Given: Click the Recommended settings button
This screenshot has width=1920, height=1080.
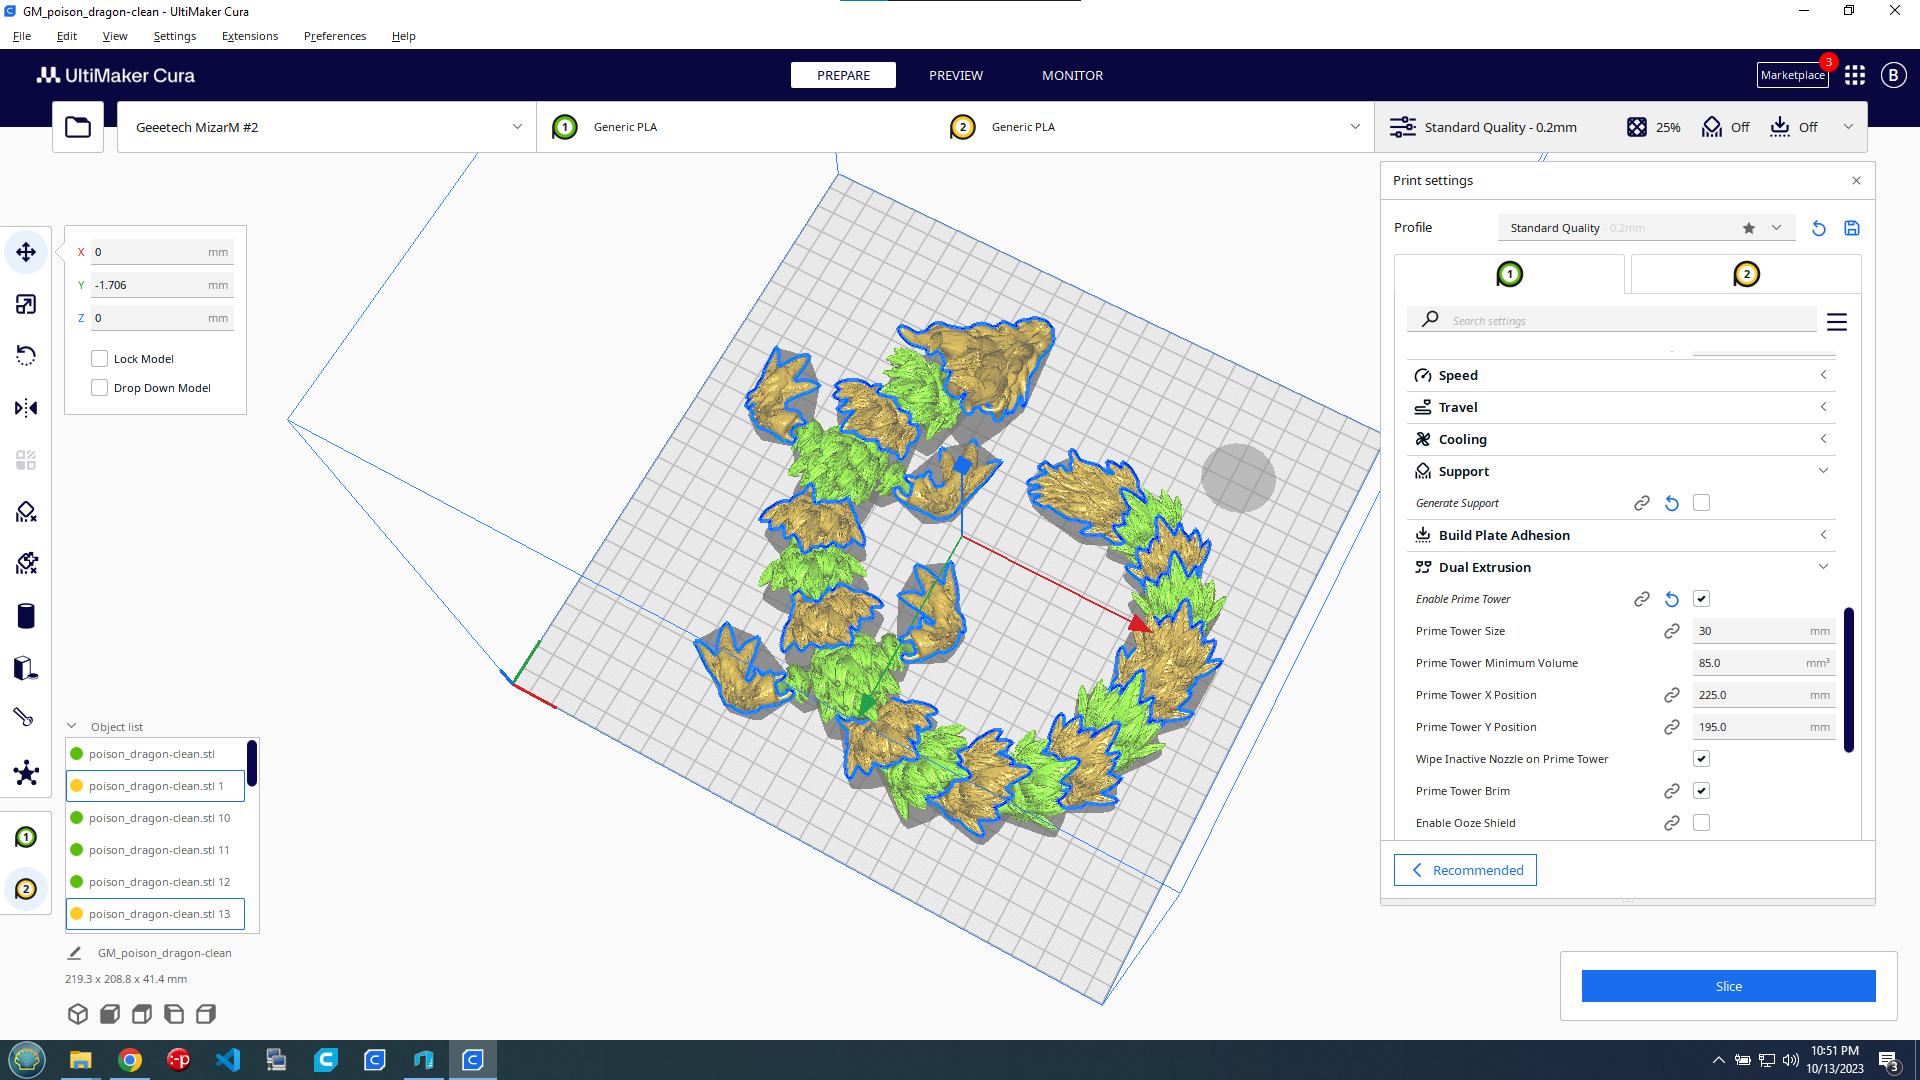Looking at the screenshot, I should coord(1465,870).
